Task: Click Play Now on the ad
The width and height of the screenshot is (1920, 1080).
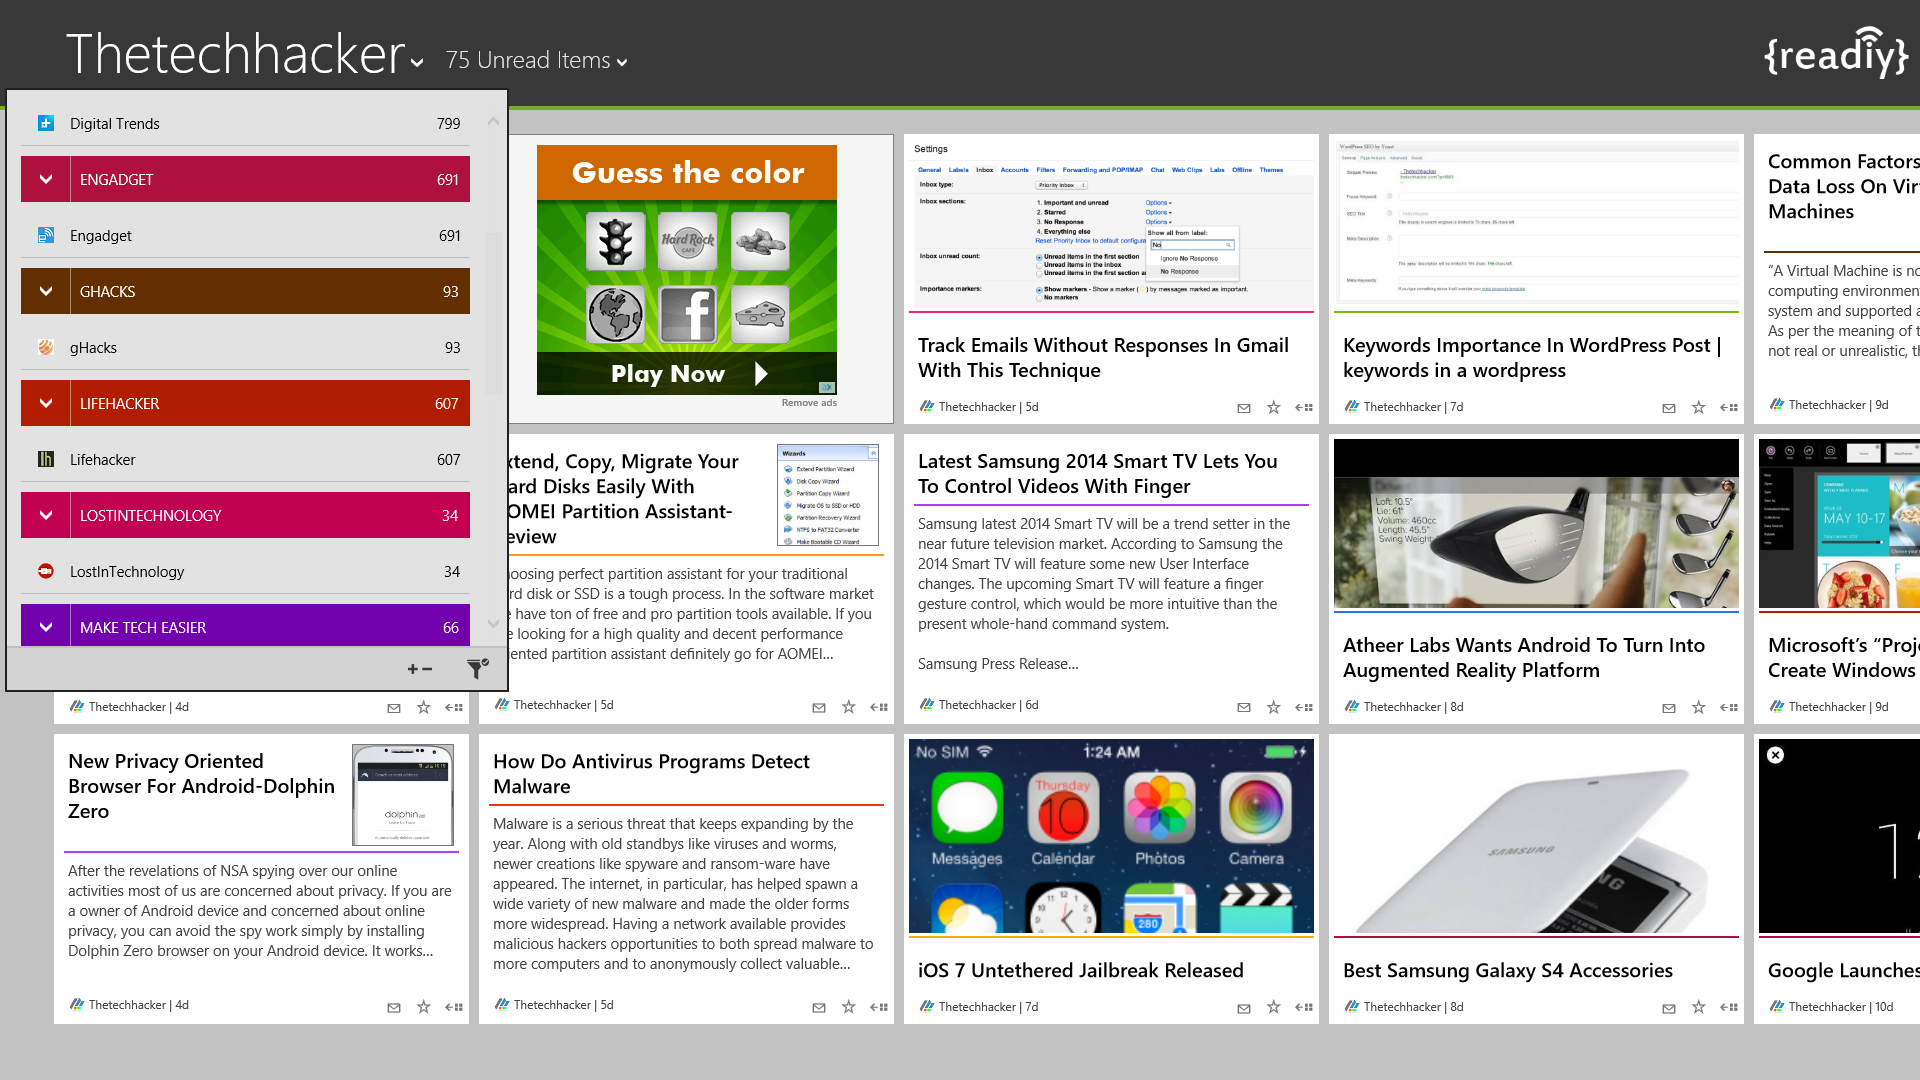Action: [x=687, y=374]
